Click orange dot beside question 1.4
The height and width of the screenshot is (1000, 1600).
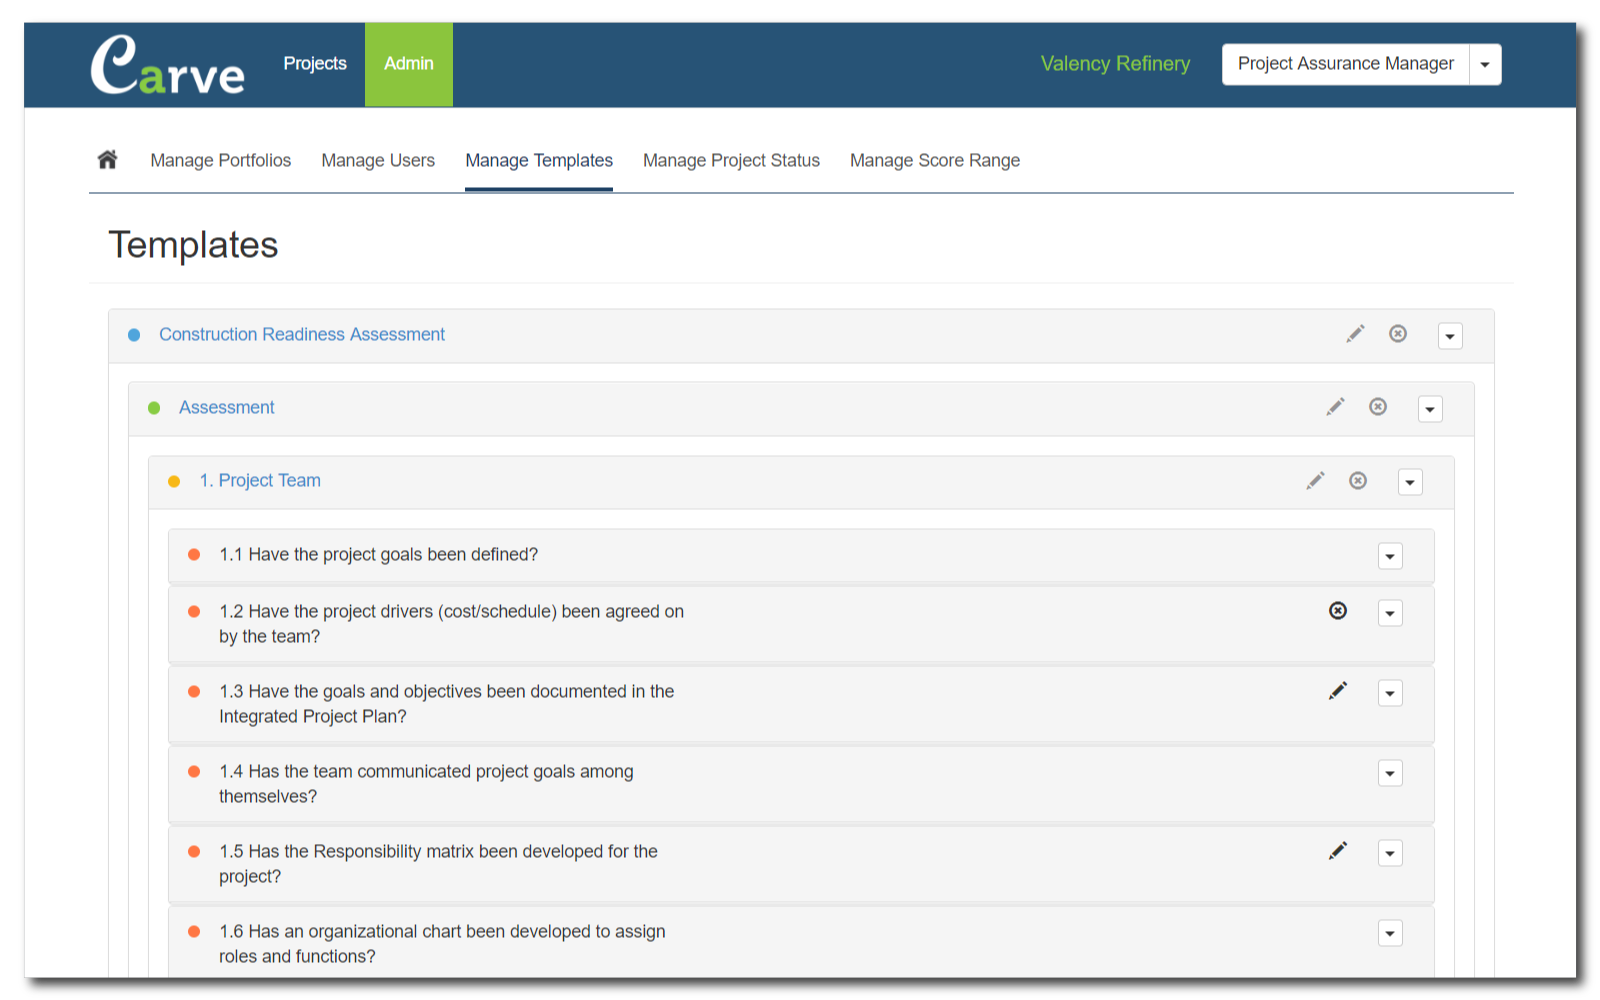point(194,771)
